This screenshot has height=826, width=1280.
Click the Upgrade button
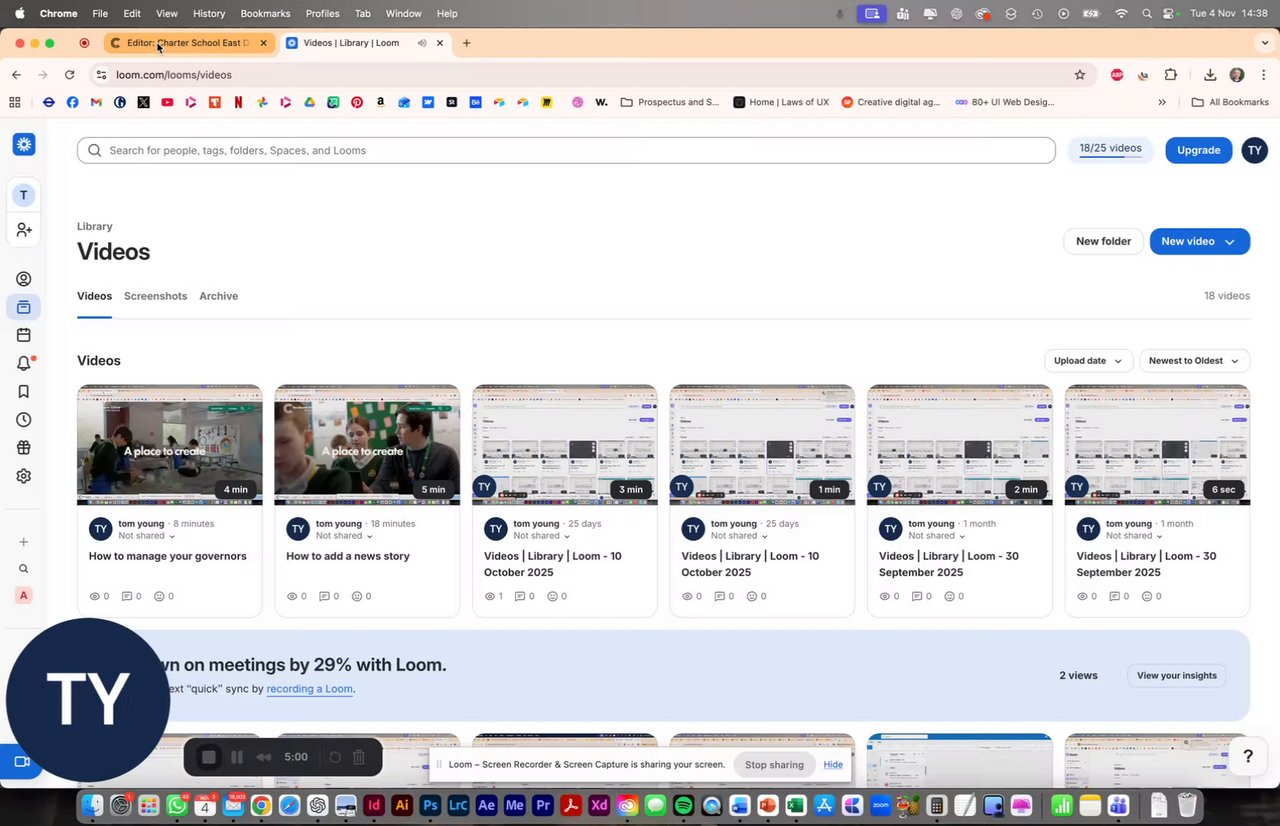1198,150
